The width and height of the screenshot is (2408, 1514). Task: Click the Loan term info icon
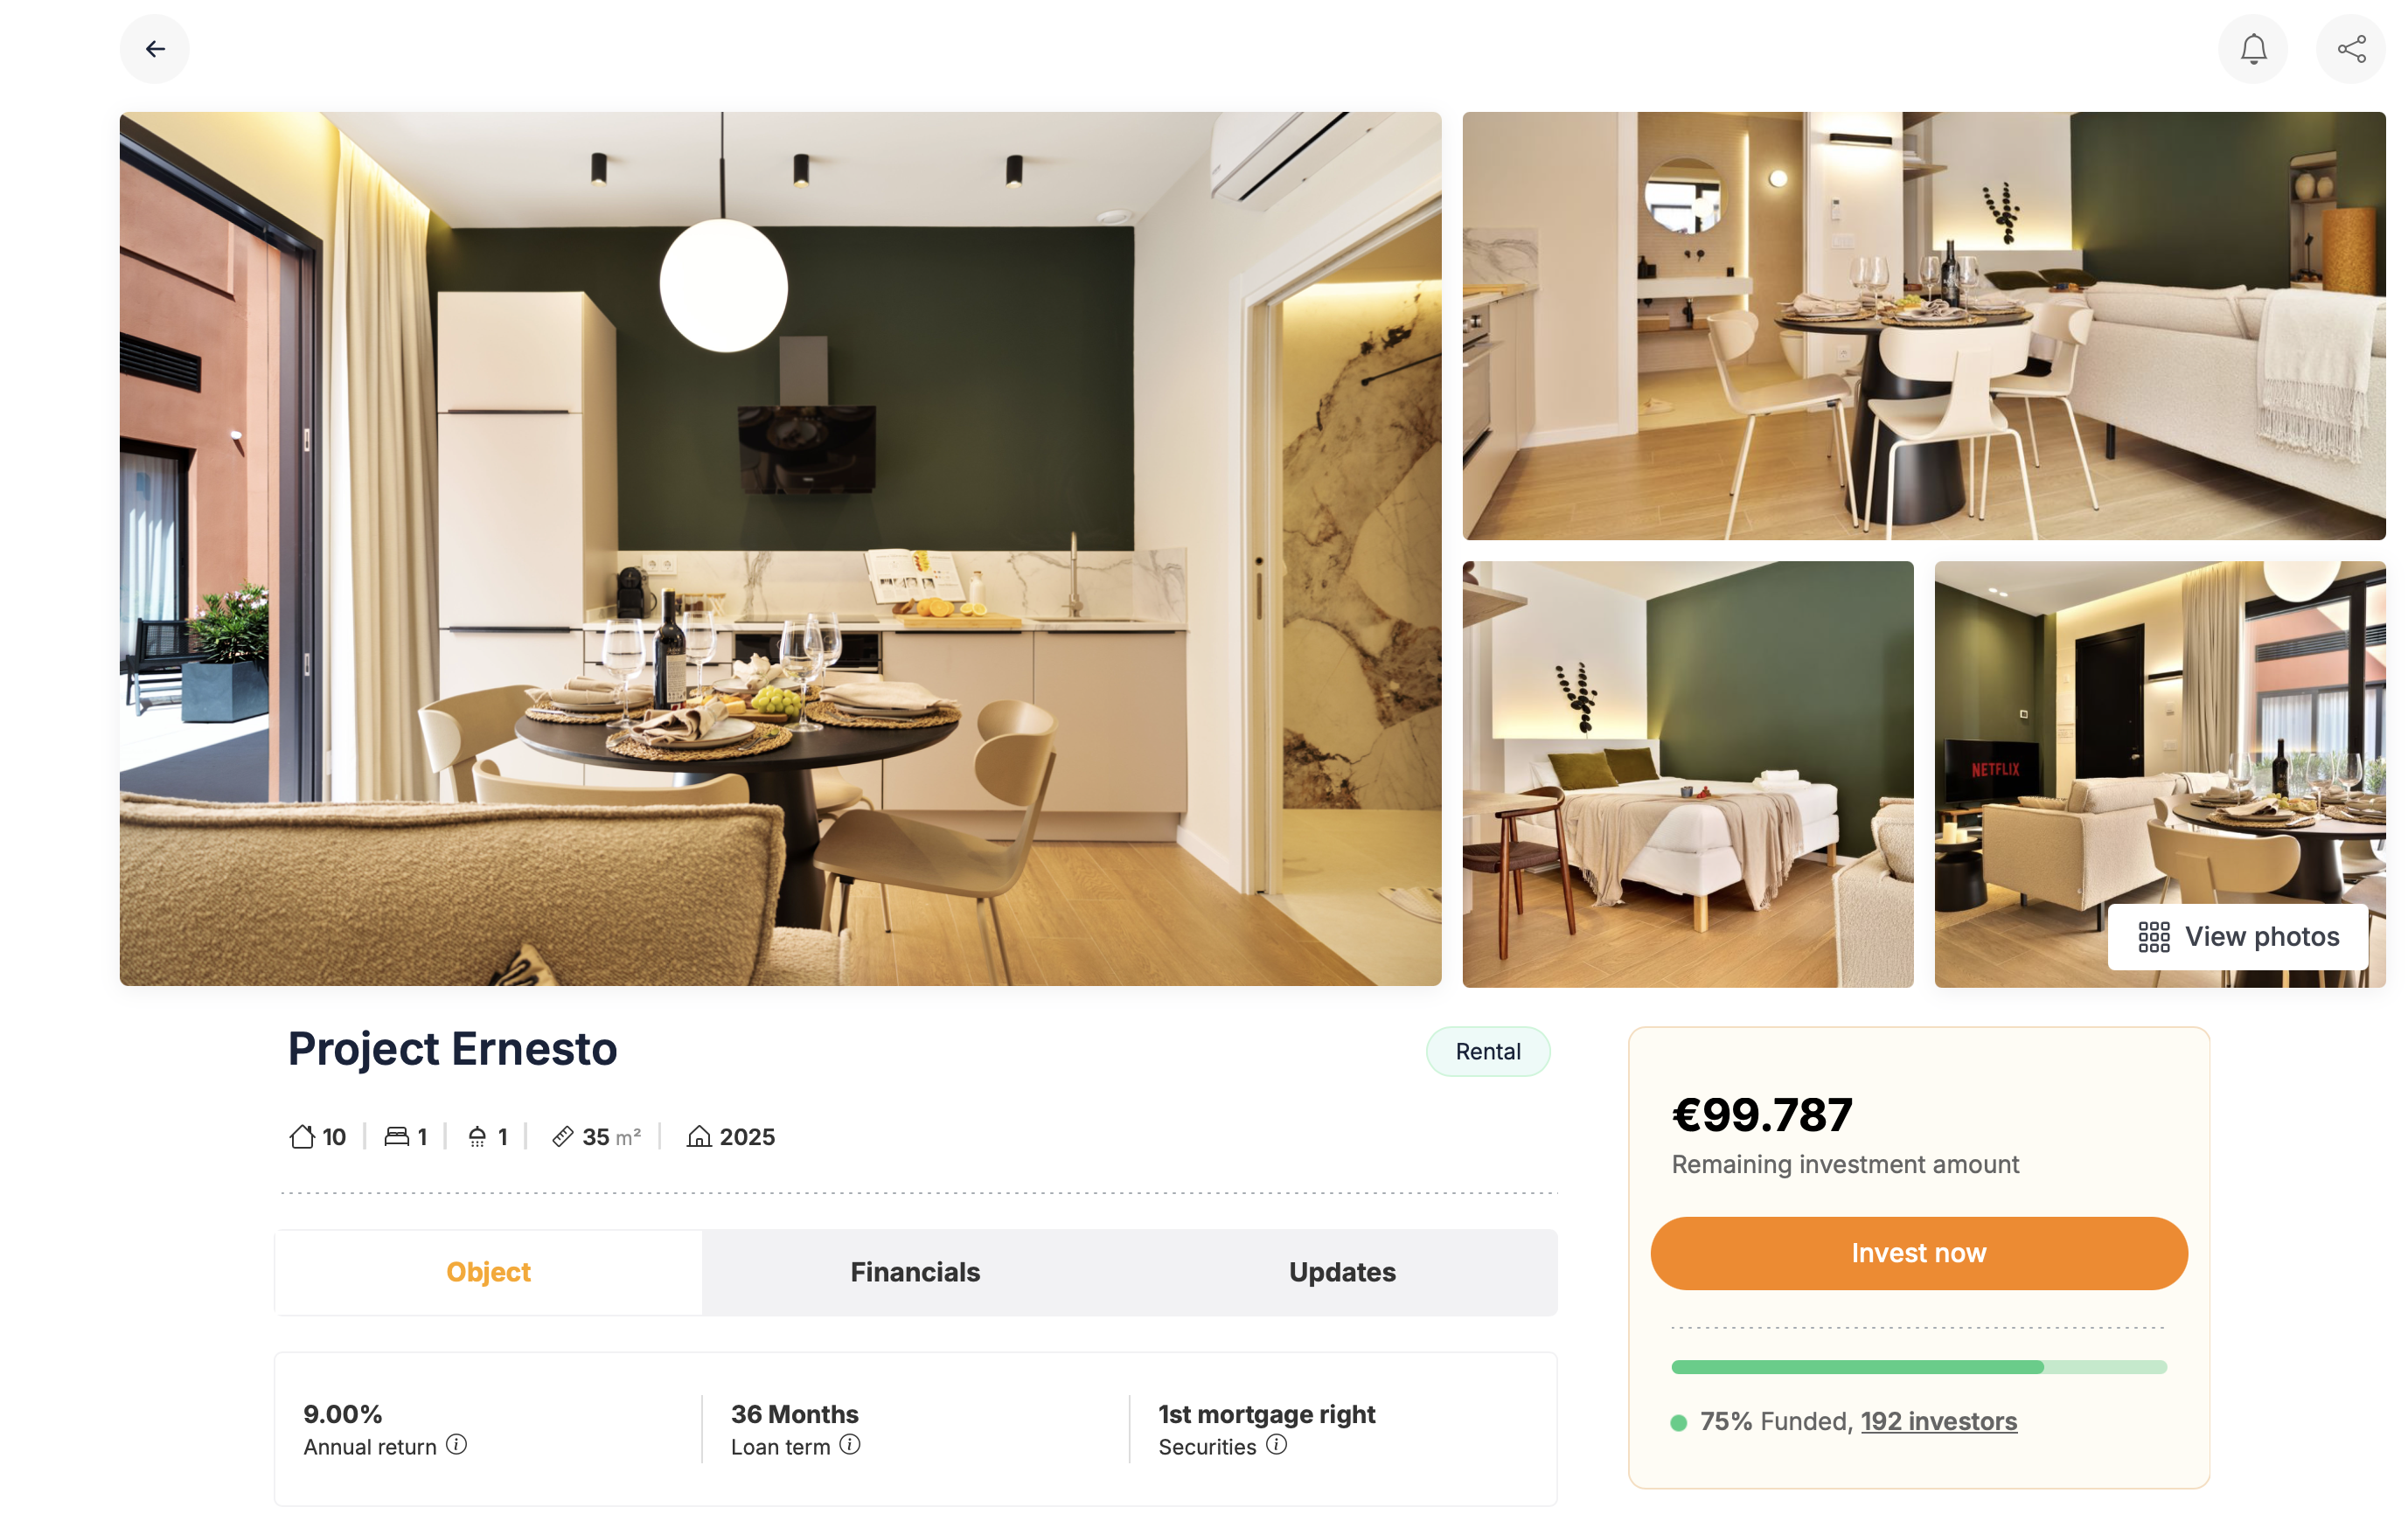coord(850,1445)
